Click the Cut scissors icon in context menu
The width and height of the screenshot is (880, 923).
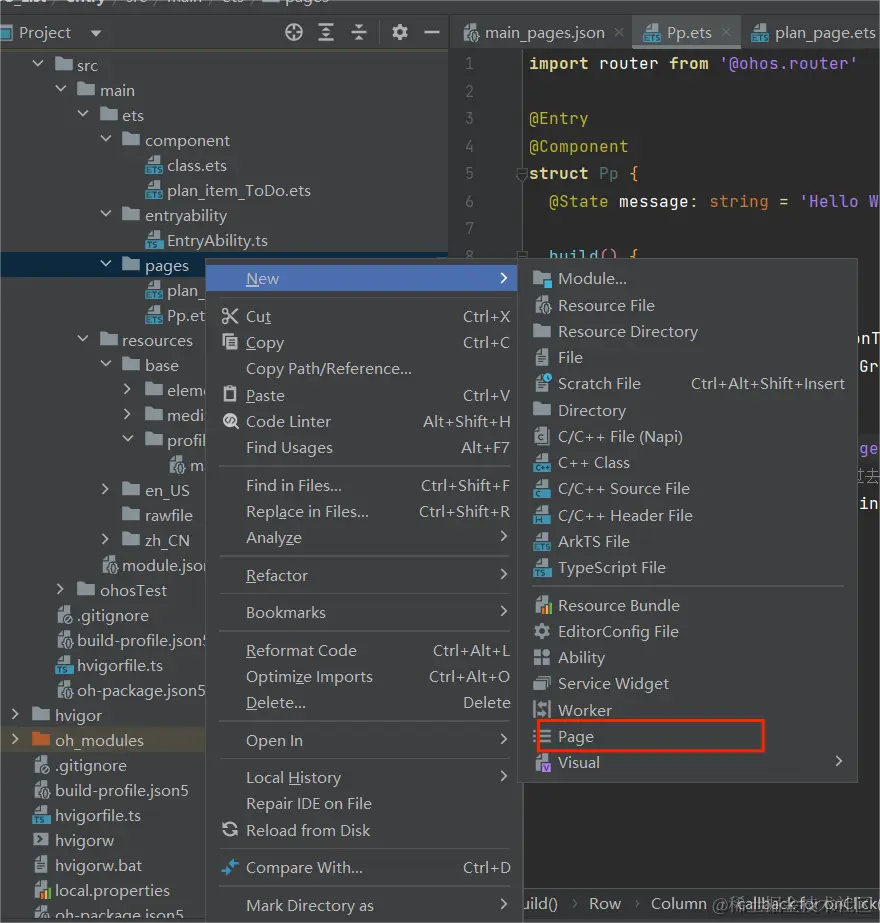pyautogui.click(x=230, y=316)
